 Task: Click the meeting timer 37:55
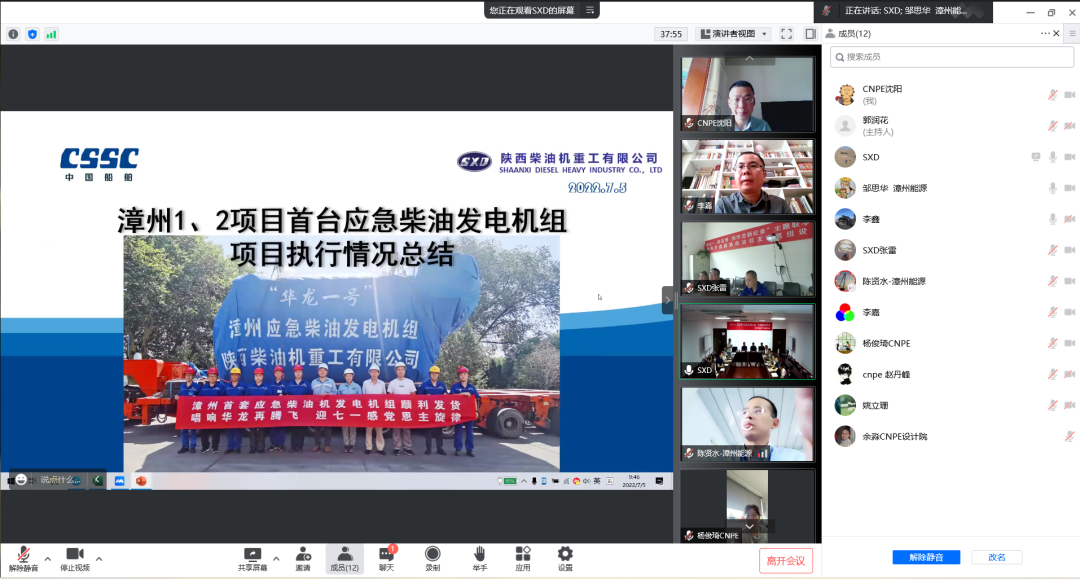671,34
